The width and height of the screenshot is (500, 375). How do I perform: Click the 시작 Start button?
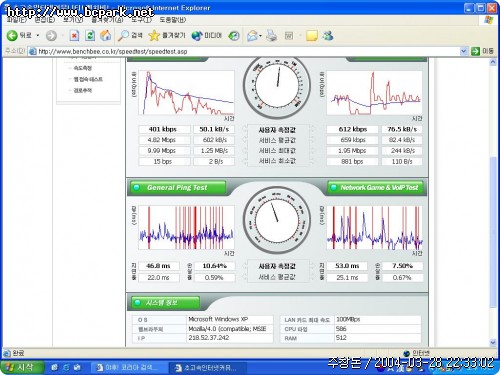[21, 367]
